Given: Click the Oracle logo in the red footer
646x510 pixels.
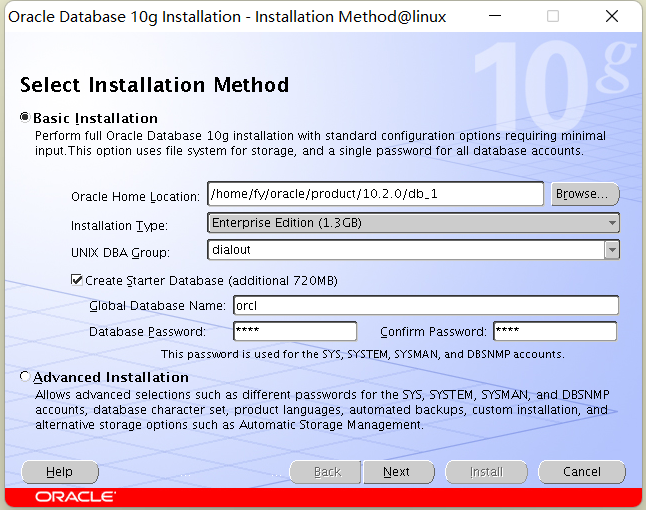Looking at the screenshot, I should 75,497.
